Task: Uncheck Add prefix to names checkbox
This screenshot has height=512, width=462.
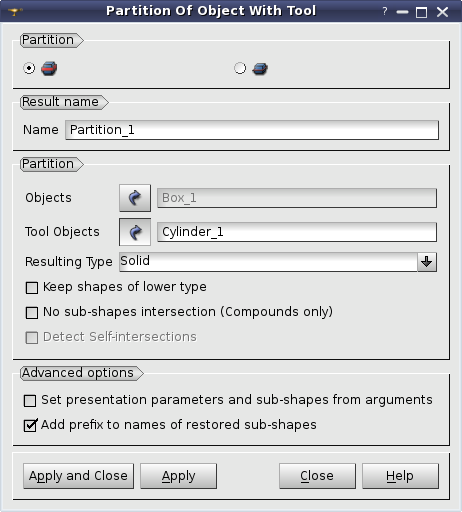Action: click(x=30, y=425)
